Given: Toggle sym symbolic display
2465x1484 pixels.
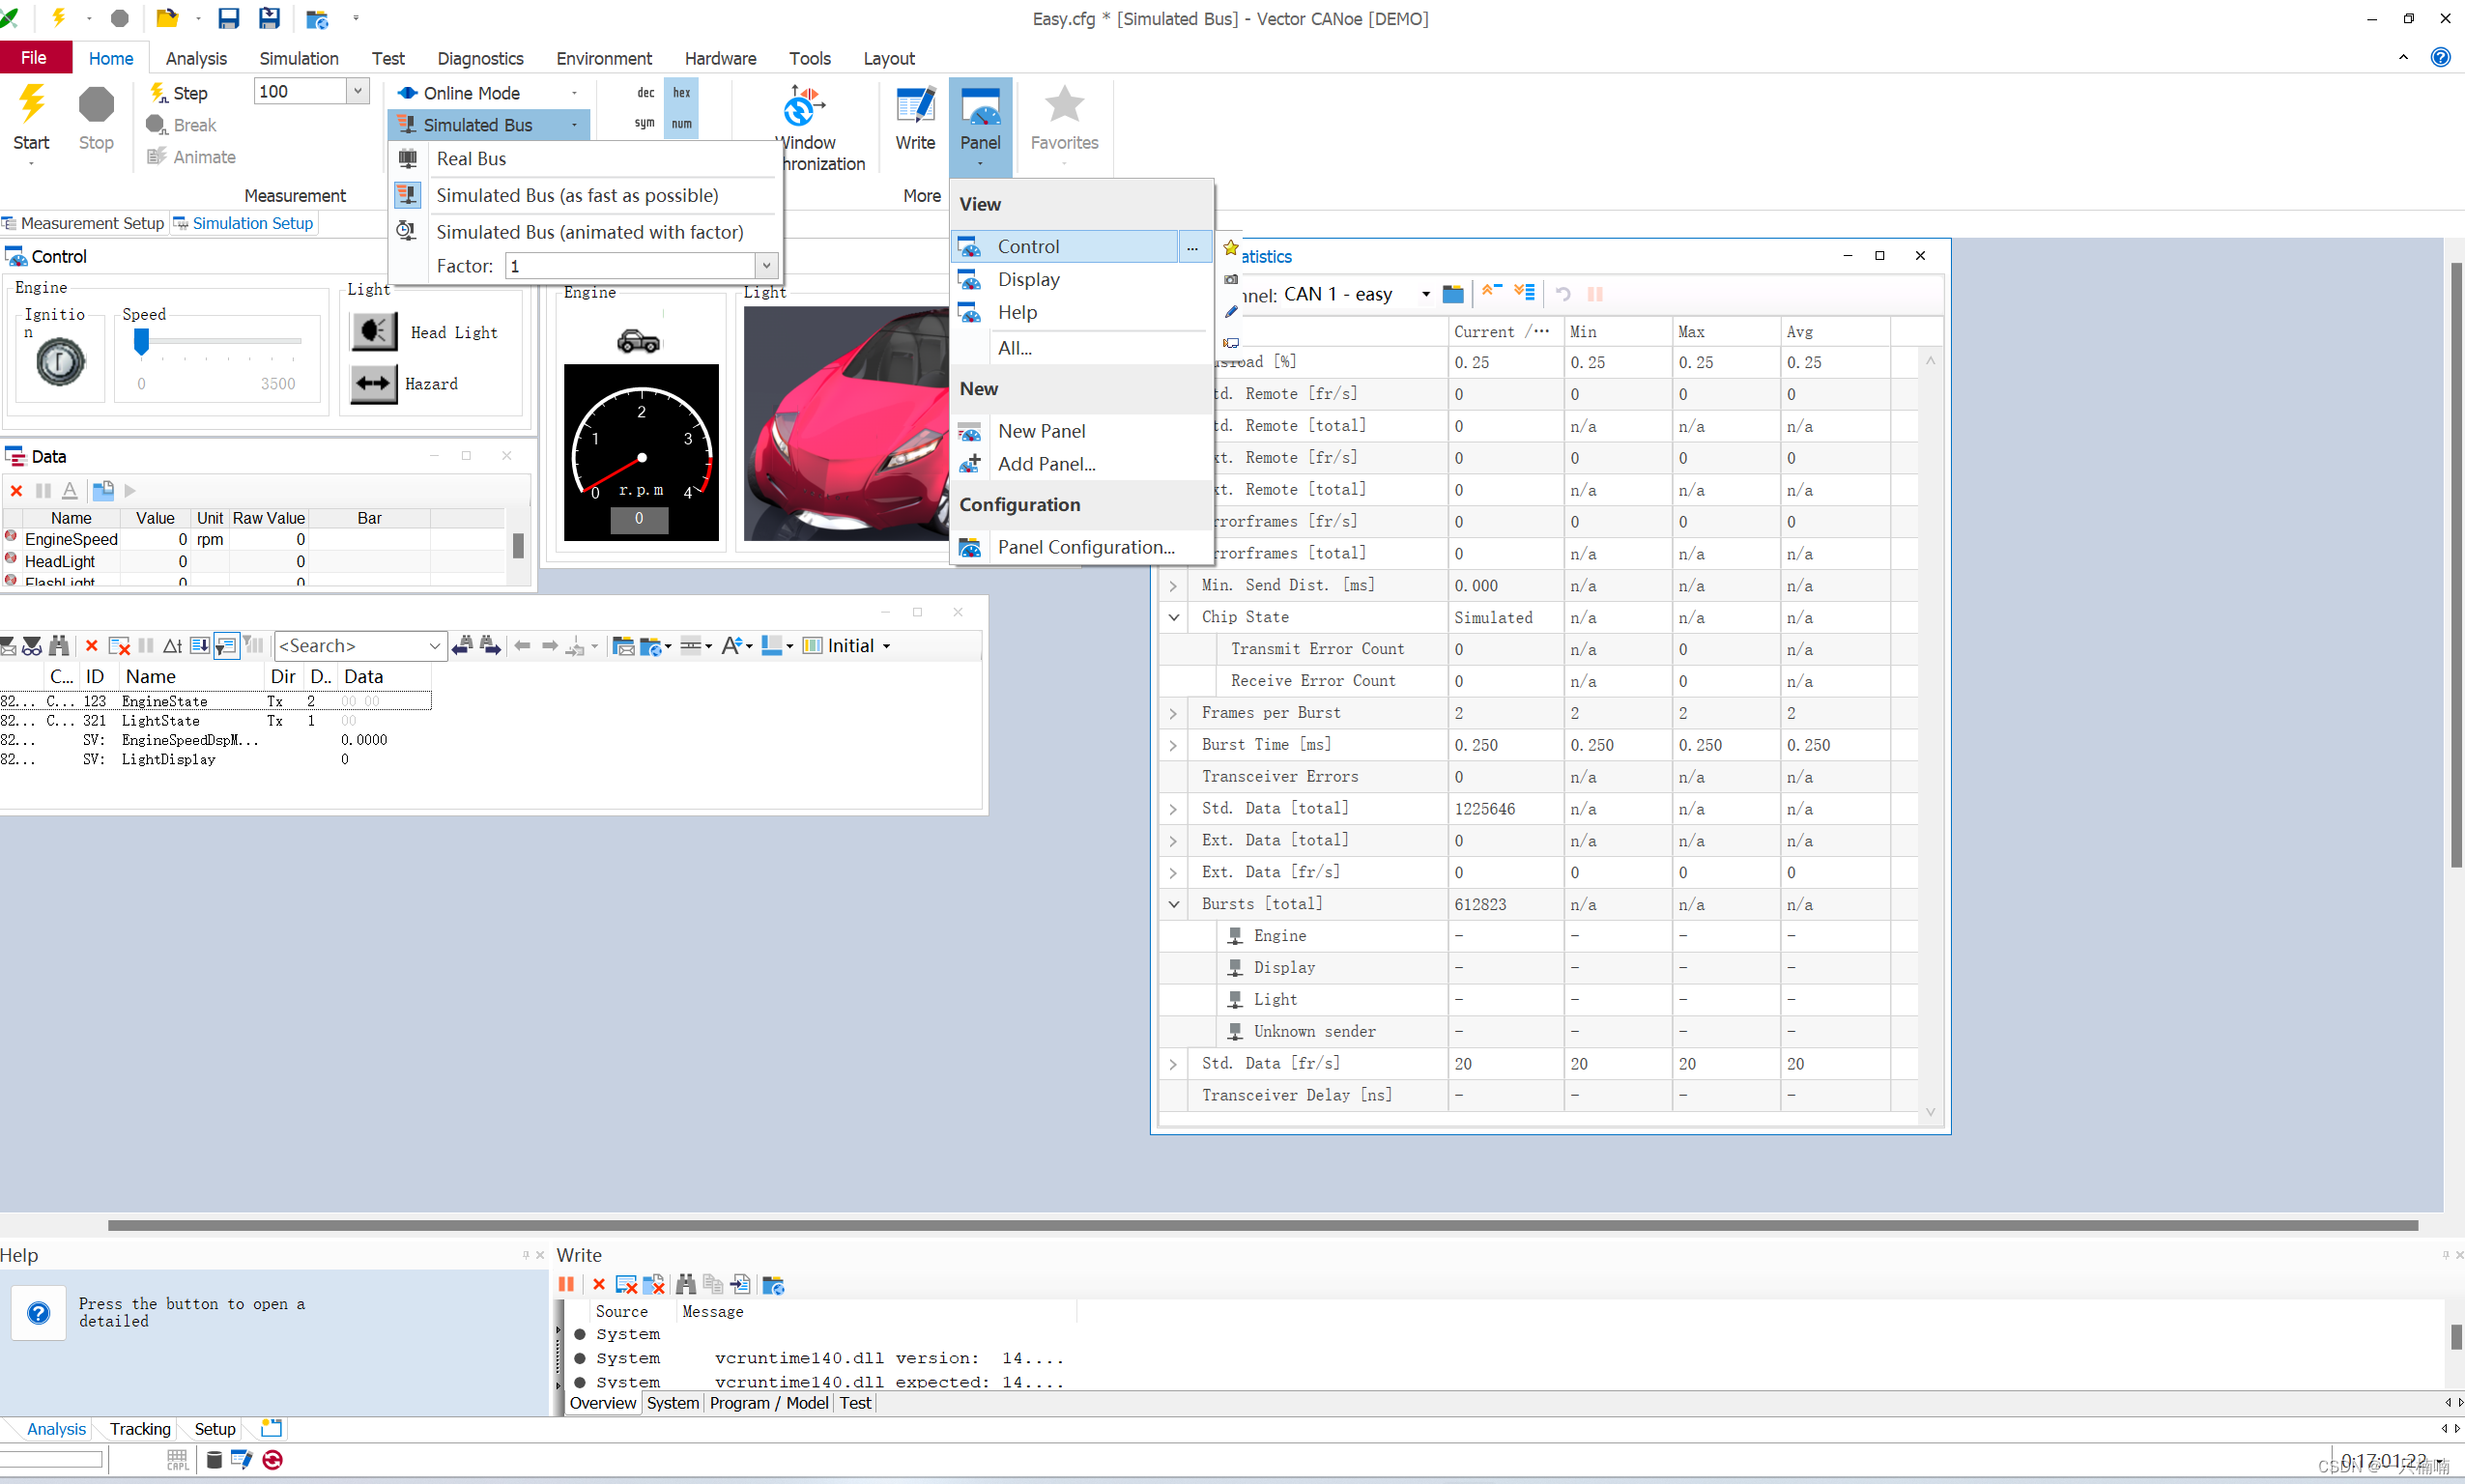Looking at the screenshot, I should coord(645,124).
